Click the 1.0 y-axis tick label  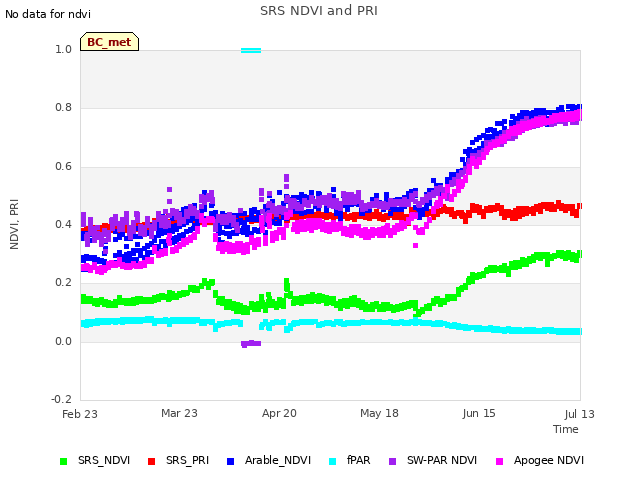[63, 49]
